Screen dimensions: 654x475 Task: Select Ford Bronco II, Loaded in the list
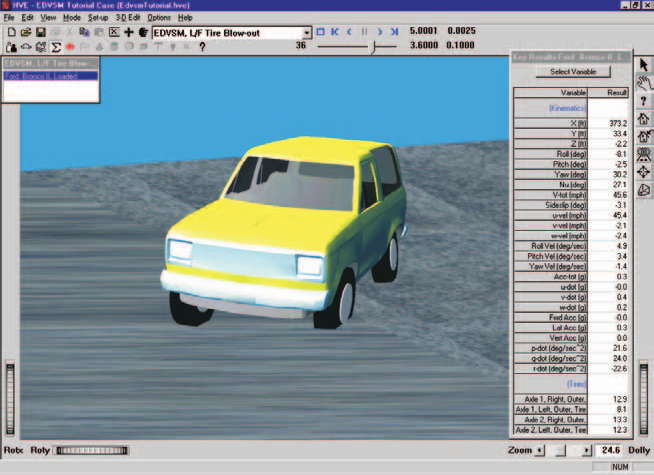50,76
